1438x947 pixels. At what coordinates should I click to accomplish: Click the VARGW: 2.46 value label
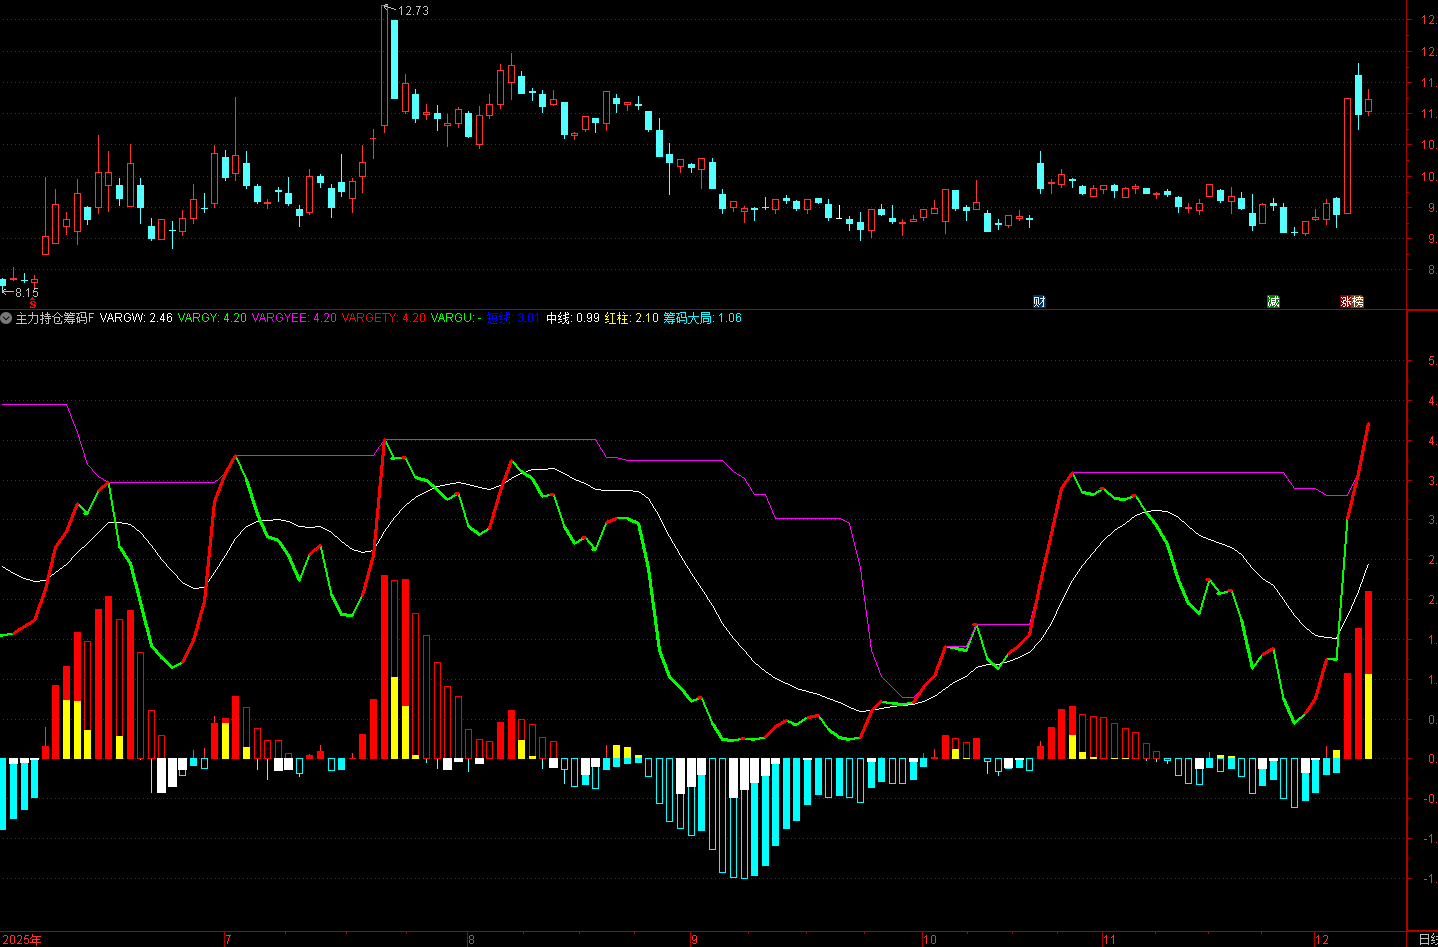click(x=136, y=318)
